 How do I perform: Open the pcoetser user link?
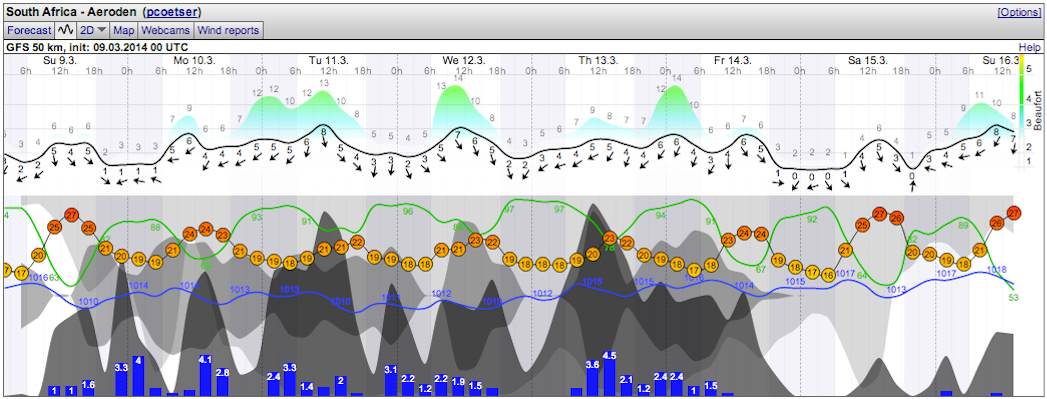click(x=171, y=12)
